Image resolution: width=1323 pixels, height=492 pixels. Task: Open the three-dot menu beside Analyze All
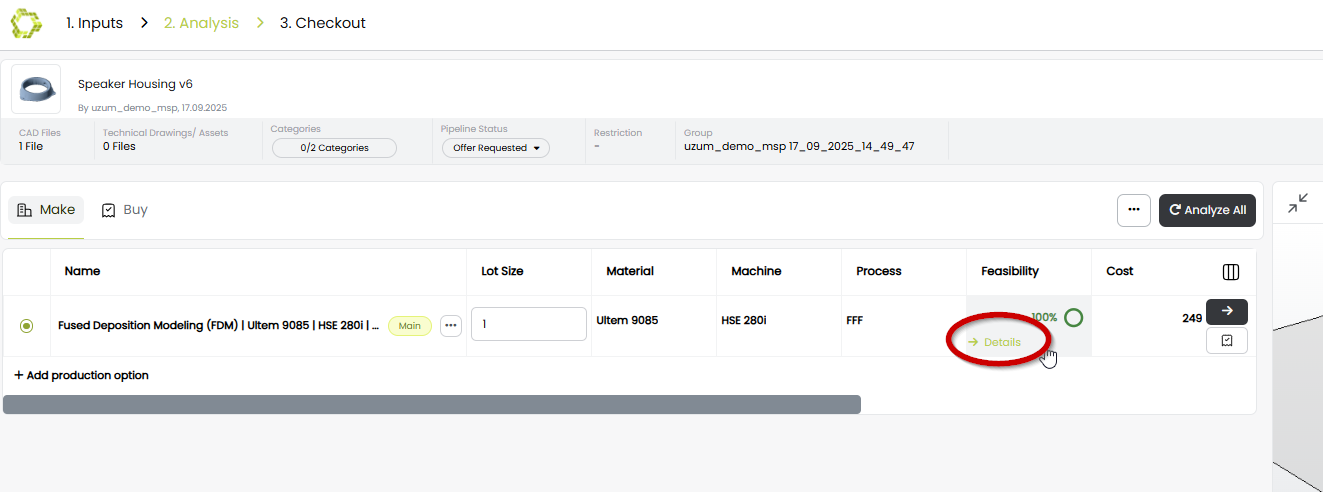point(1133,210)
